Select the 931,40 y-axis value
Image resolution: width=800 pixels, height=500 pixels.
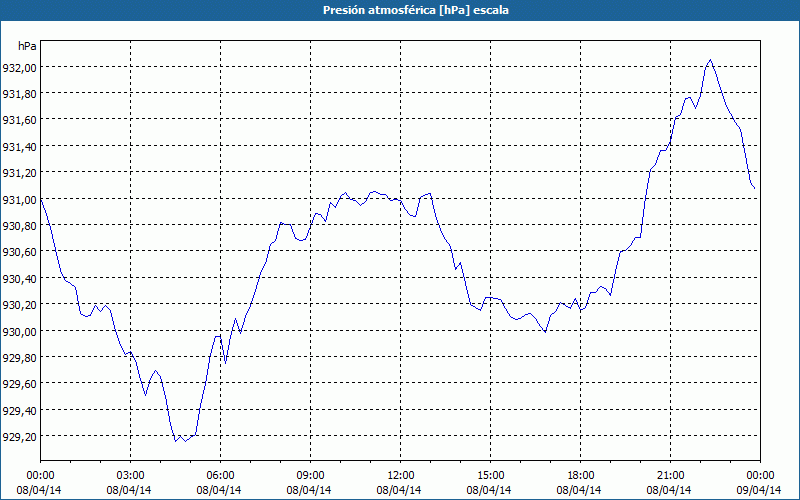tap(19, 147)
